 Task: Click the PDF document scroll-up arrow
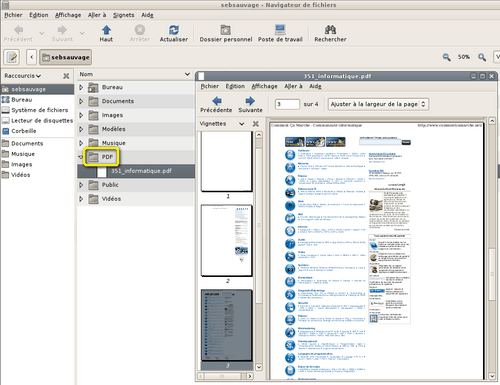coord(492,121)
